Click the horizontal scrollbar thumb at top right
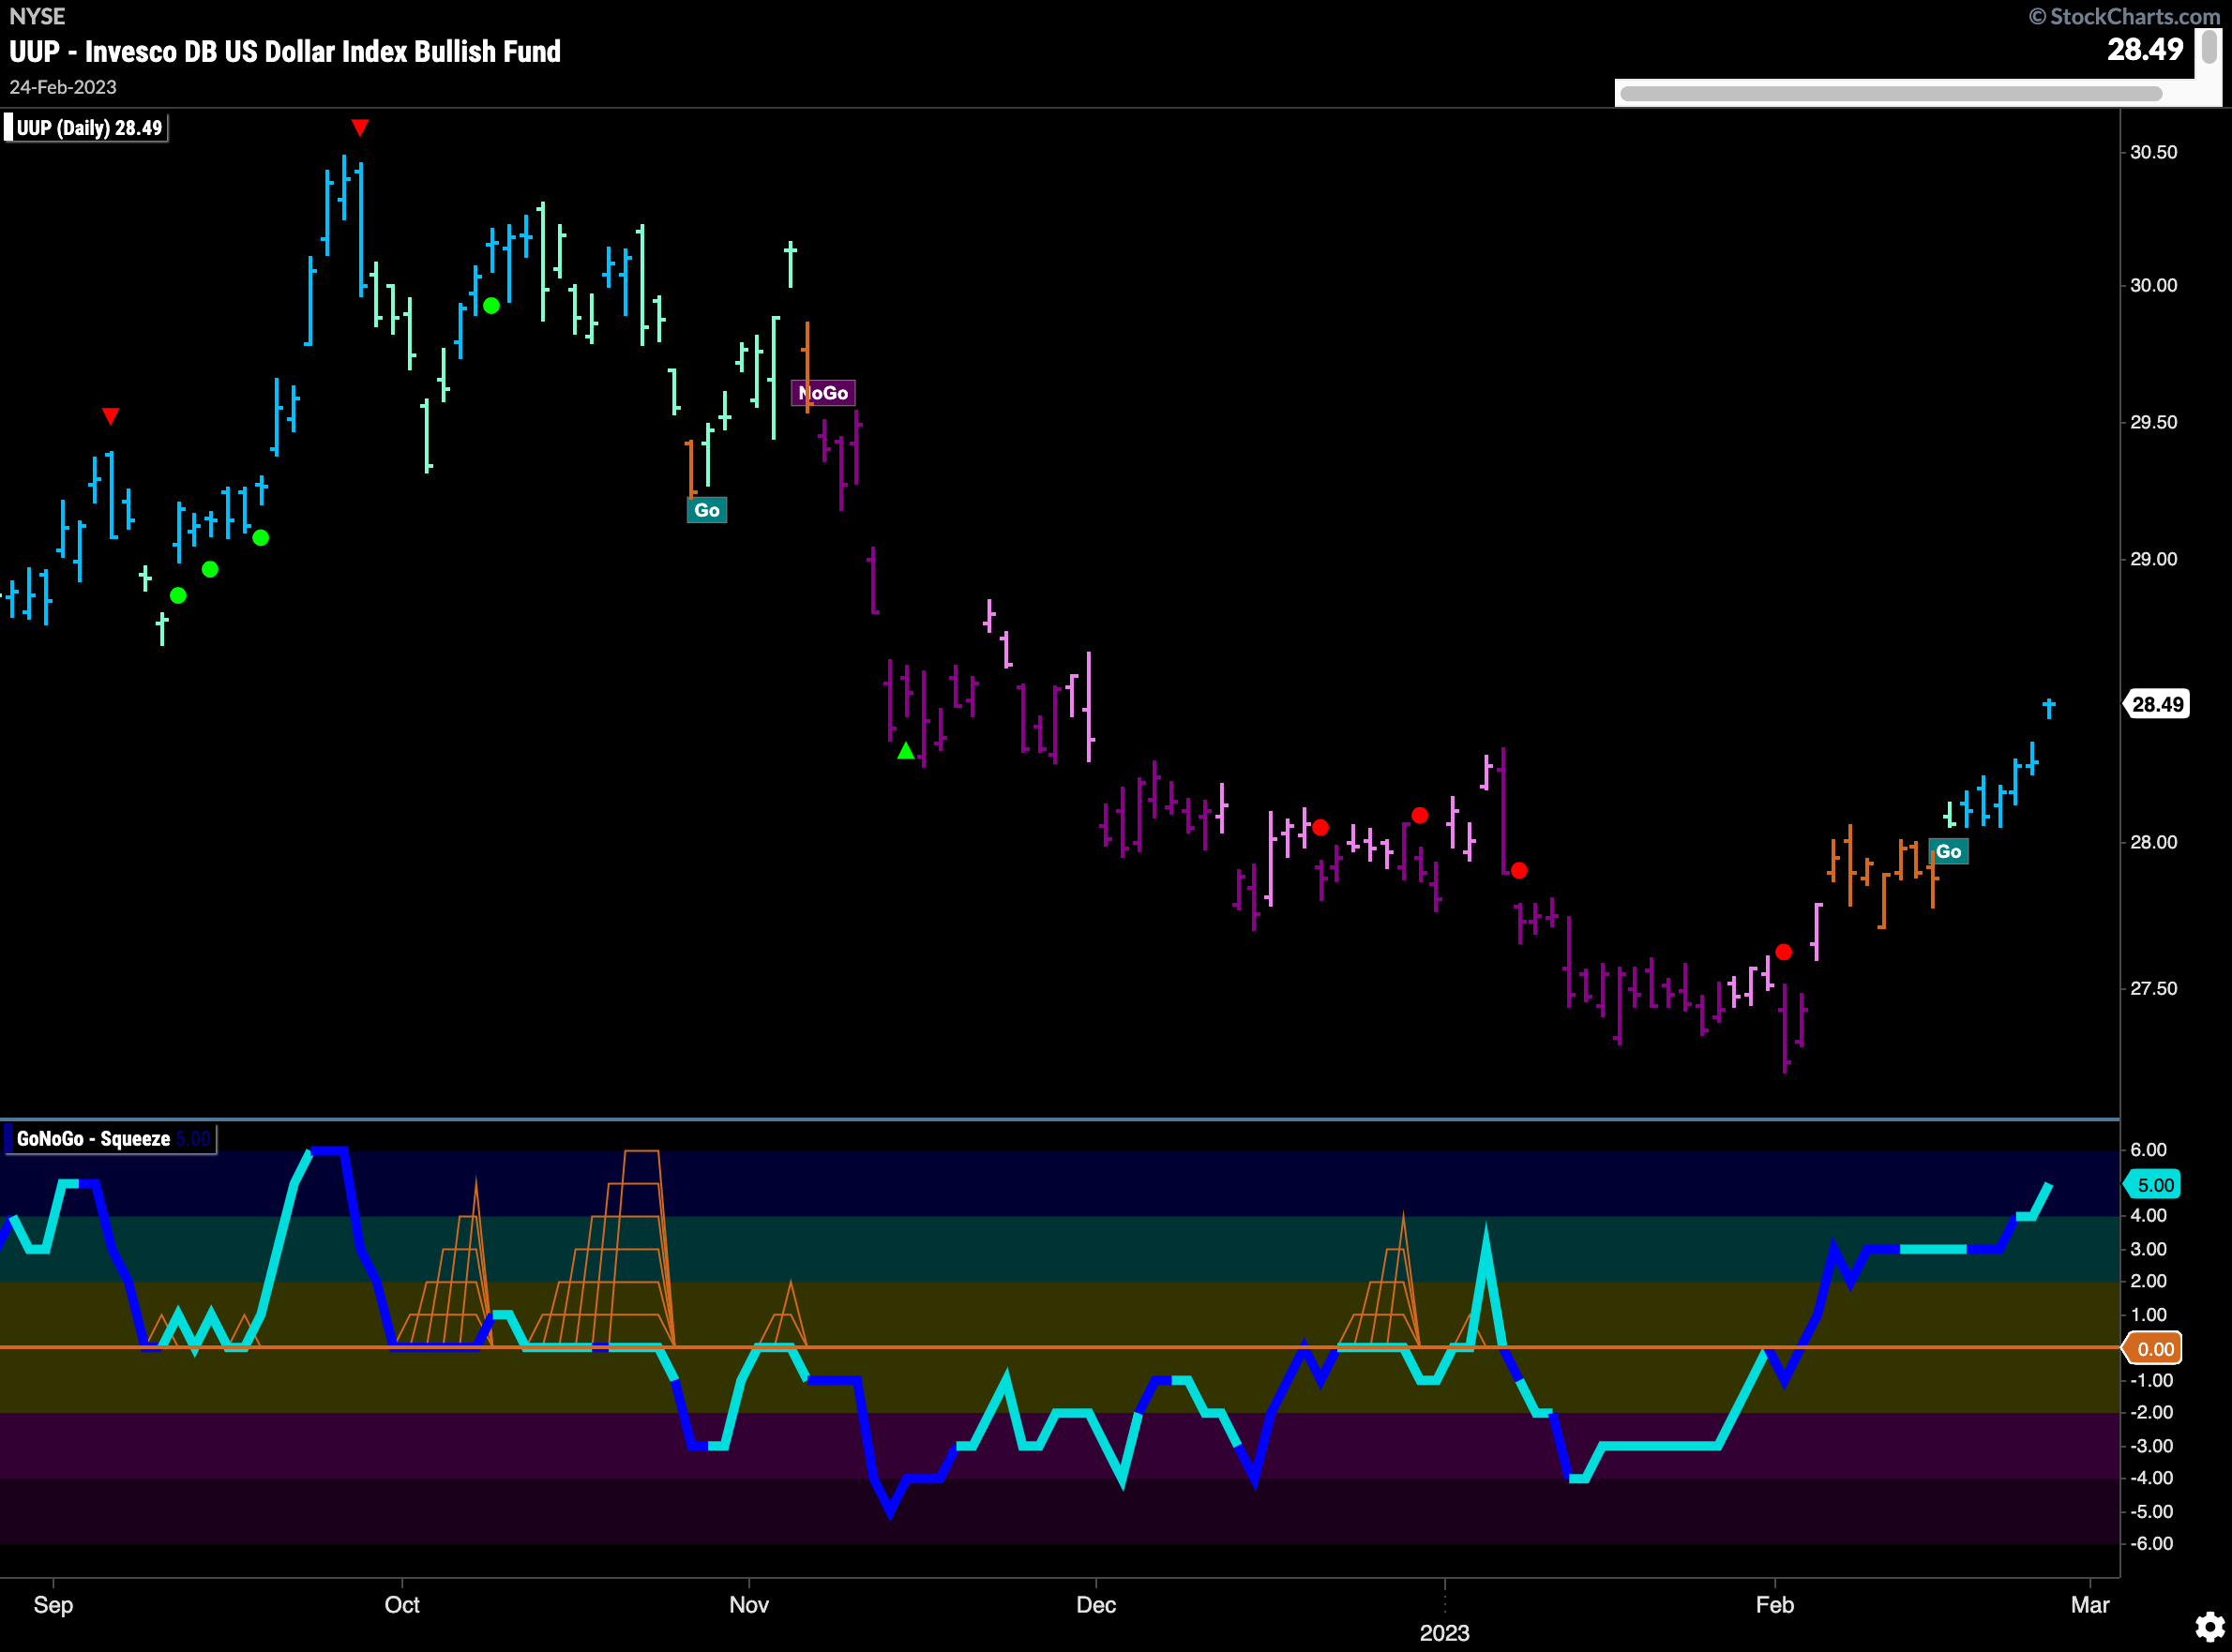This screenshot has height=1652, width=2232. coord(1890,94)
